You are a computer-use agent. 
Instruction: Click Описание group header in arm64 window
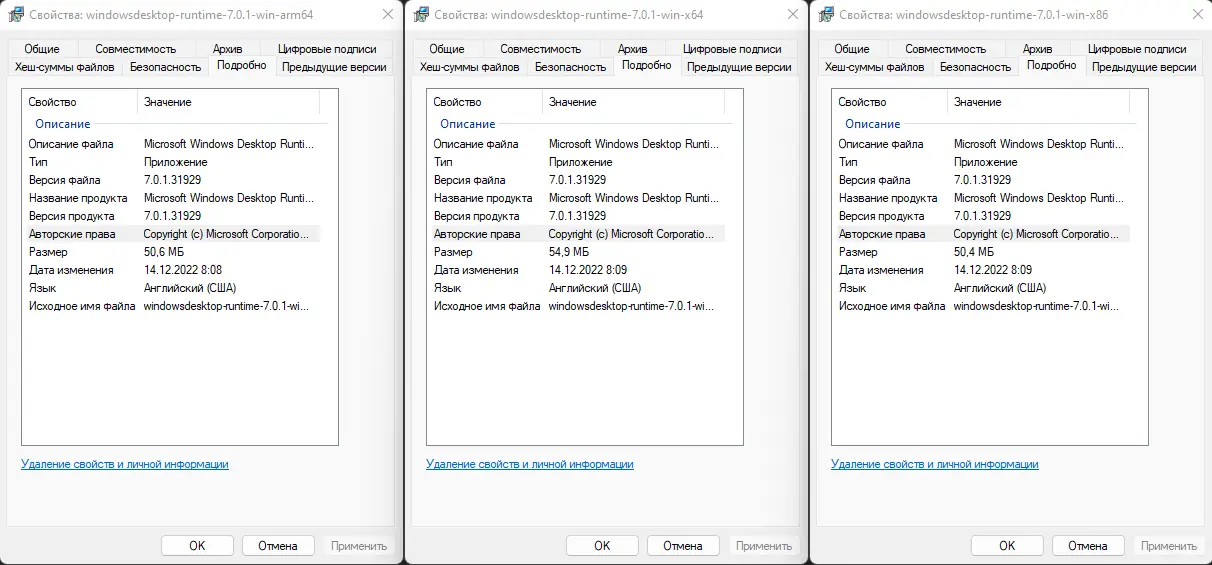click(63, 124)
